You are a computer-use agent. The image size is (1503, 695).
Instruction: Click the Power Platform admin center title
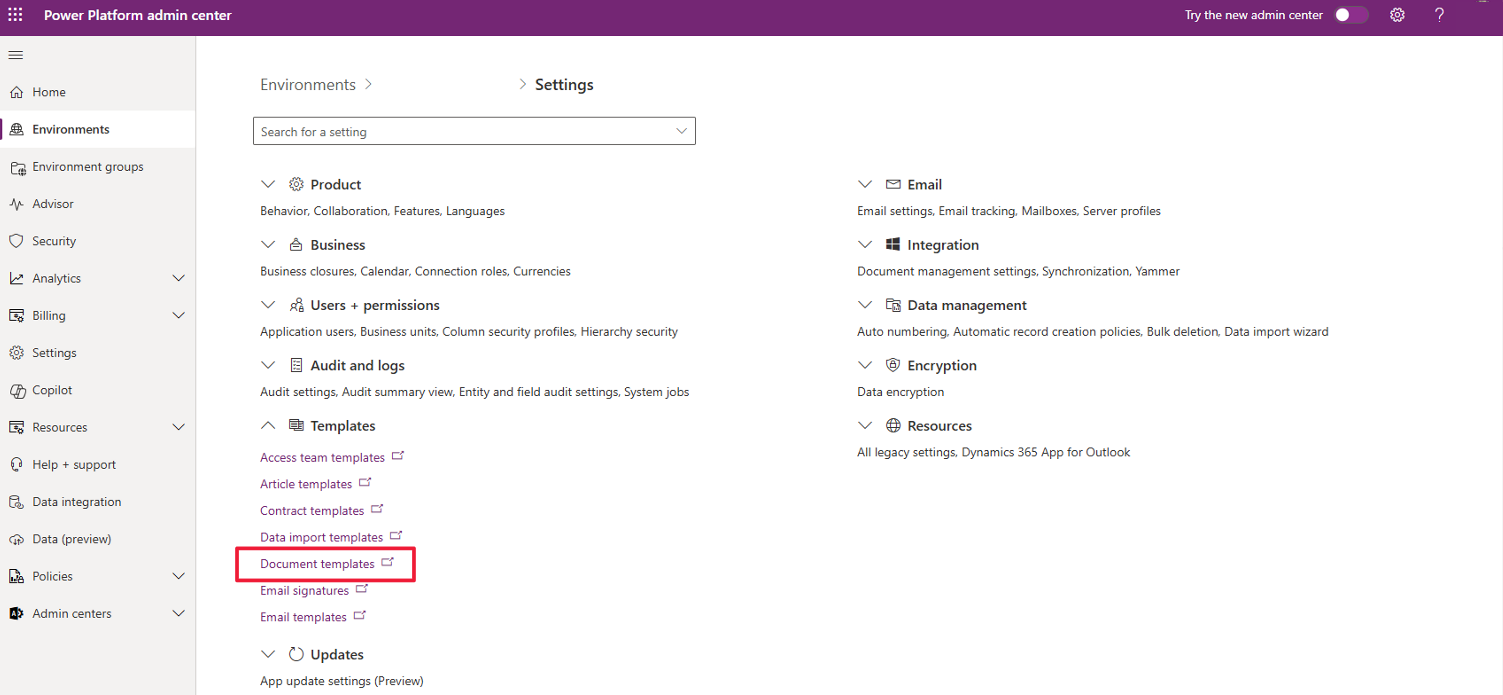(138, 15)
